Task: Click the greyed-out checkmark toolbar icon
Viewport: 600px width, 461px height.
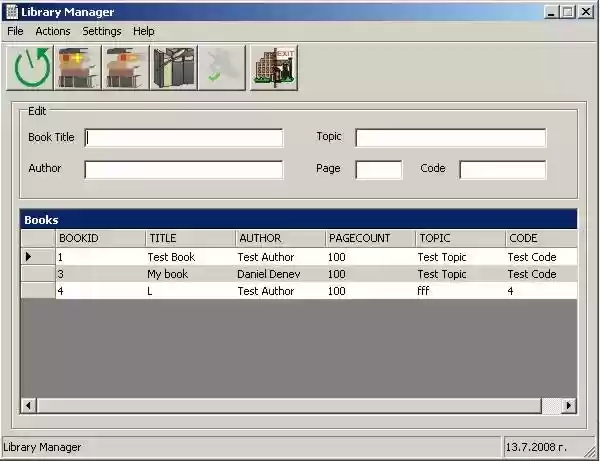Action: point(222,68)
